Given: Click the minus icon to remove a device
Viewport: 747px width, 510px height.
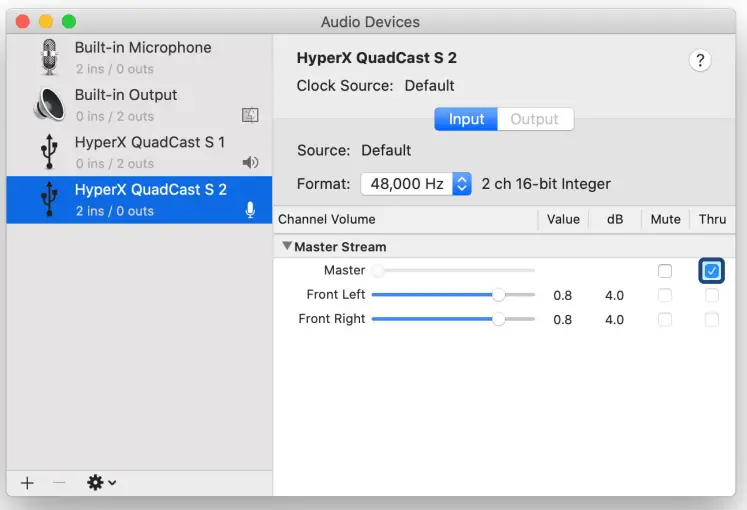Looking at the screenshot, I should pos(59,483).
